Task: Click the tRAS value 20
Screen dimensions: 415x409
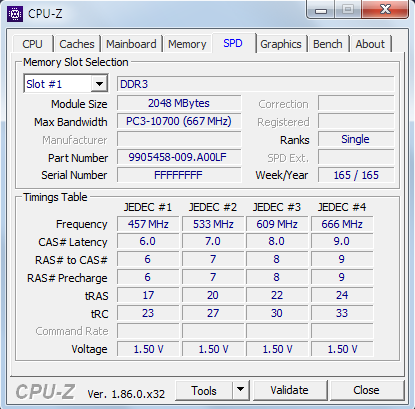Action: coord(213,295)
